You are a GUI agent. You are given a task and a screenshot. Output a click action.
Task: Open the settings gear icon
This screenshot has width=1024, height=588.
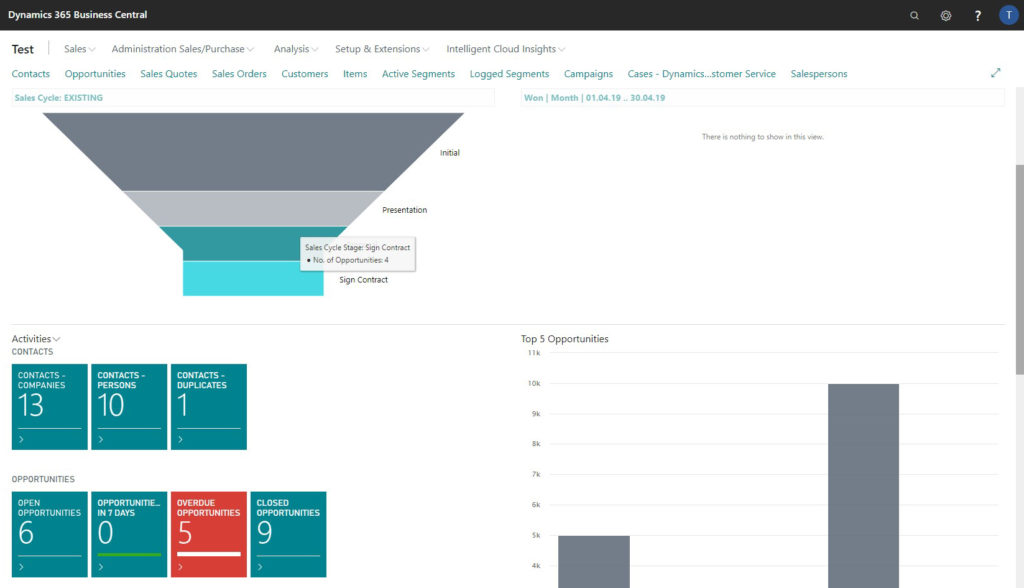coord(946,15)
